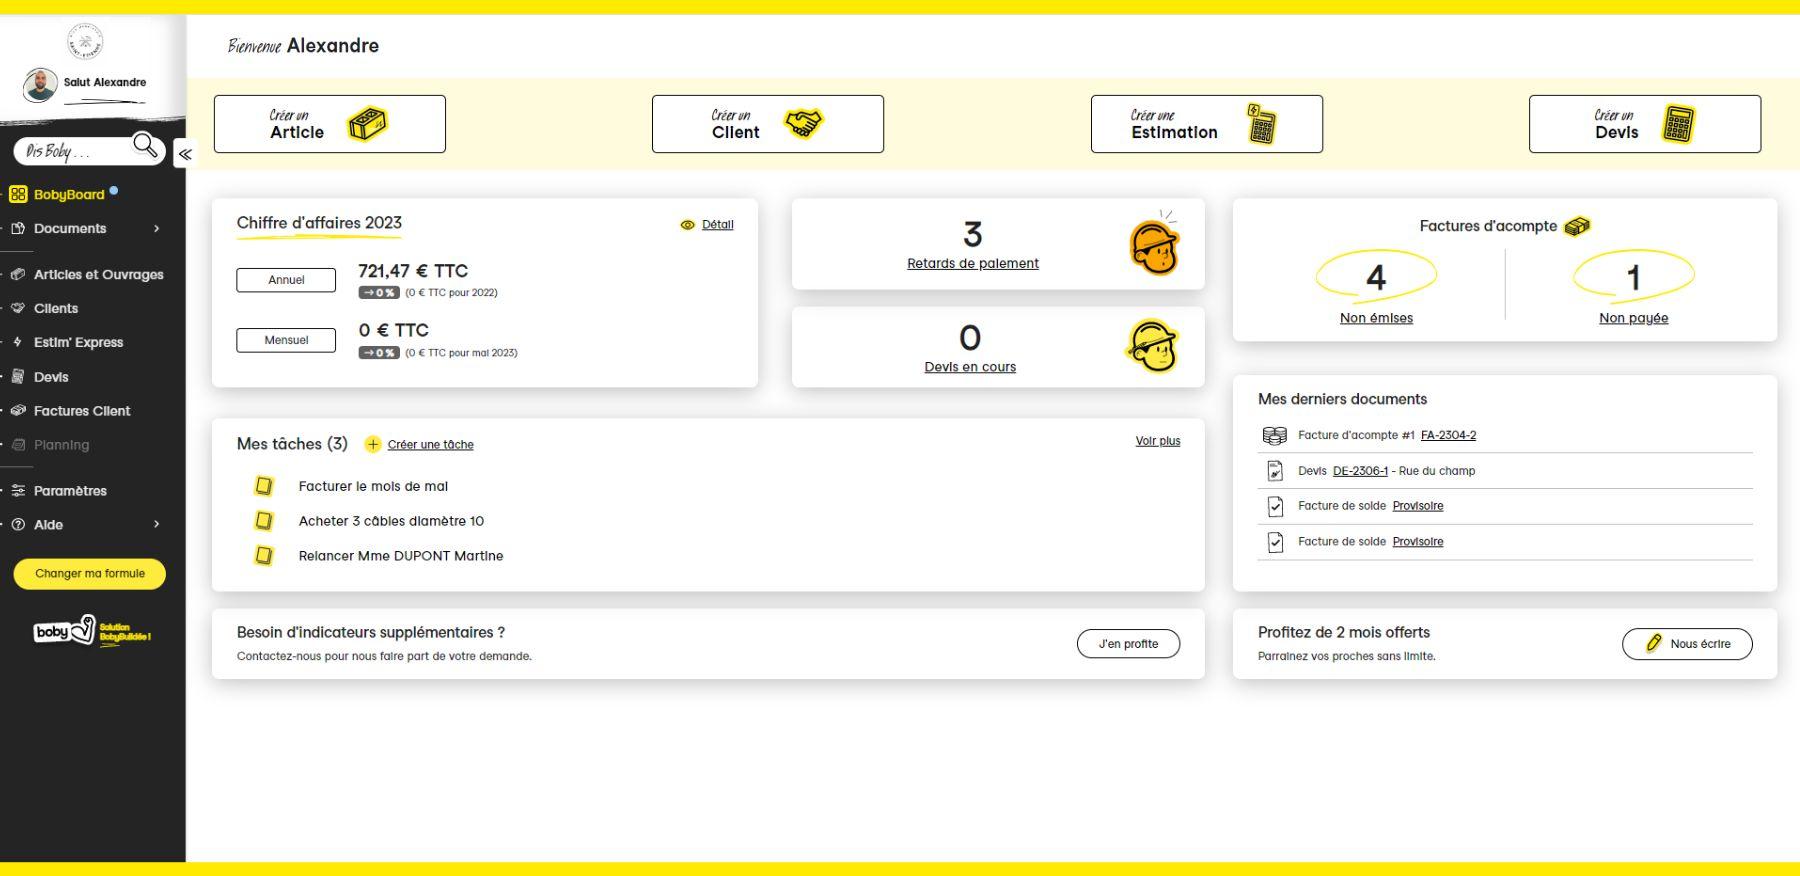Select the Annuel revenue view
The image size is (1800, 876).
[x=286, y=280]
